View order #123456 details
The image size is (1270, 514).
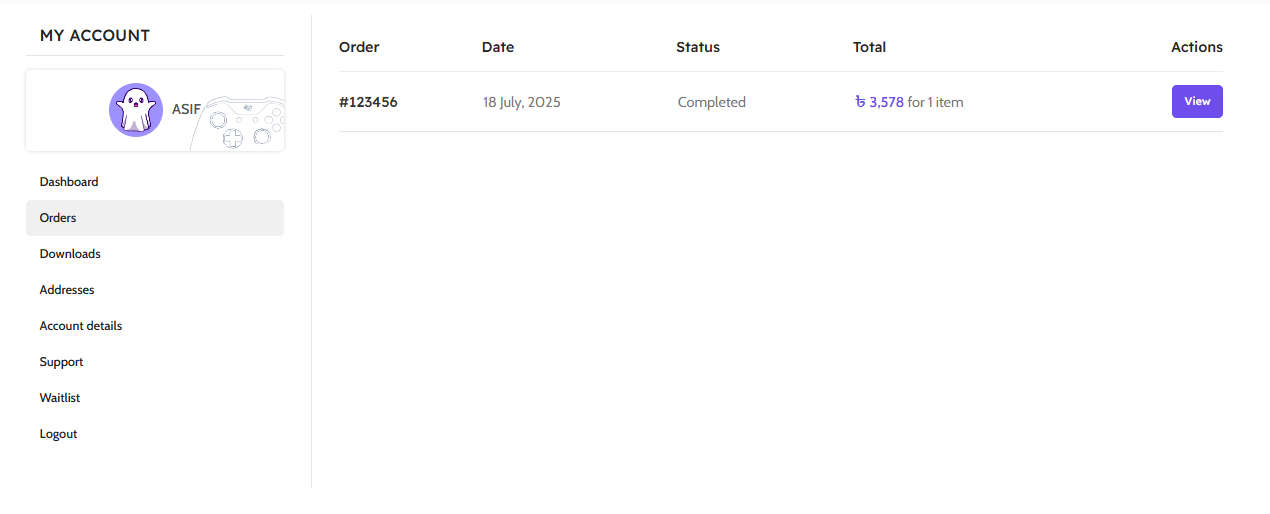click(1197, 102)
